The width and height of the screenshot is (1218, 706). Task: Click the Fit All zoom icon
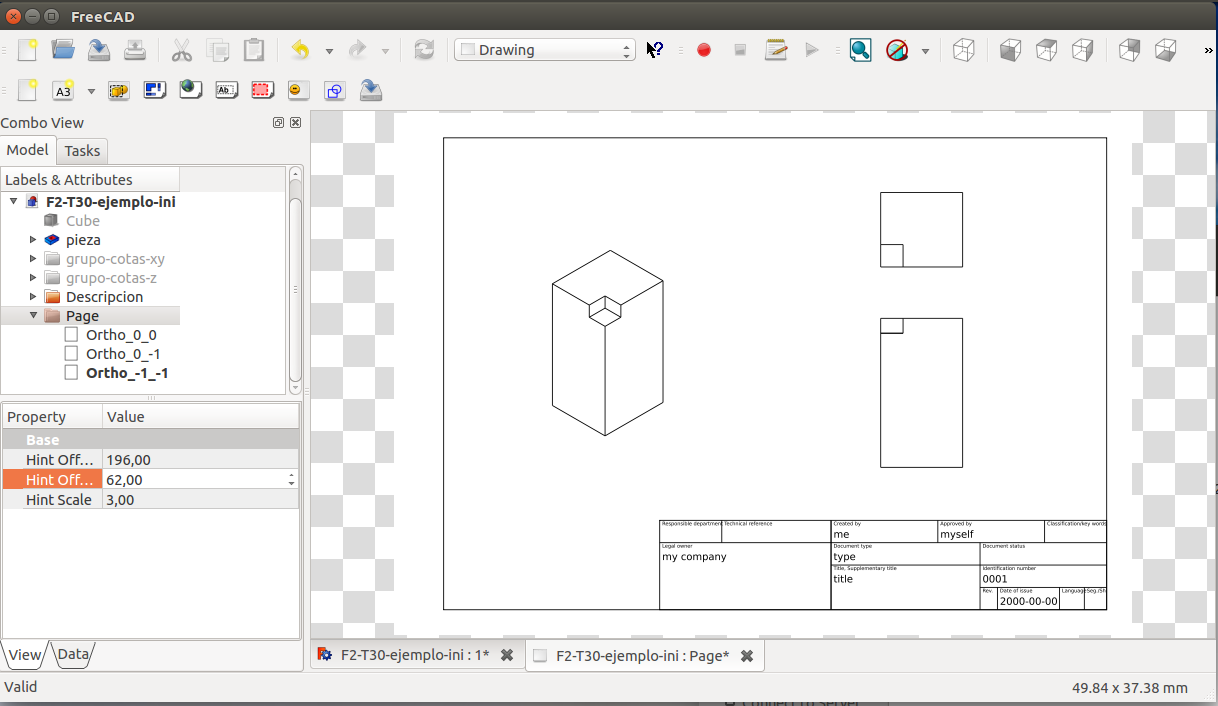coord(860,50)
